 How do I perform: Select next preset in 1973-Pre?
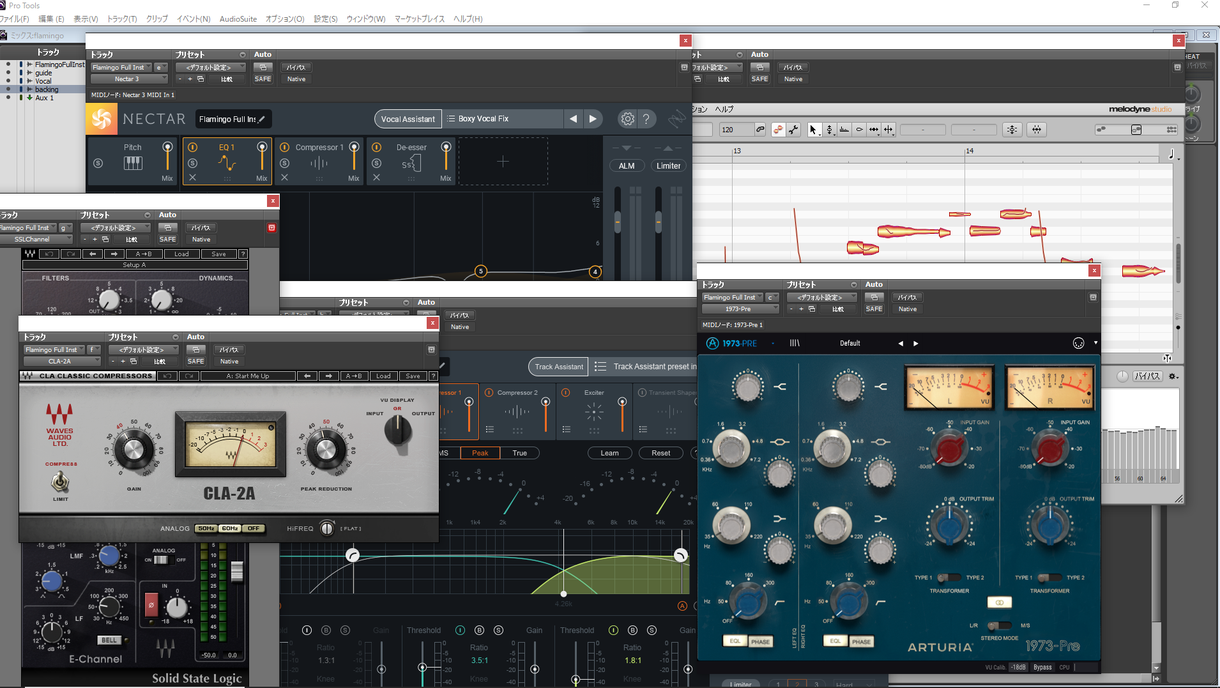(915, 344)
